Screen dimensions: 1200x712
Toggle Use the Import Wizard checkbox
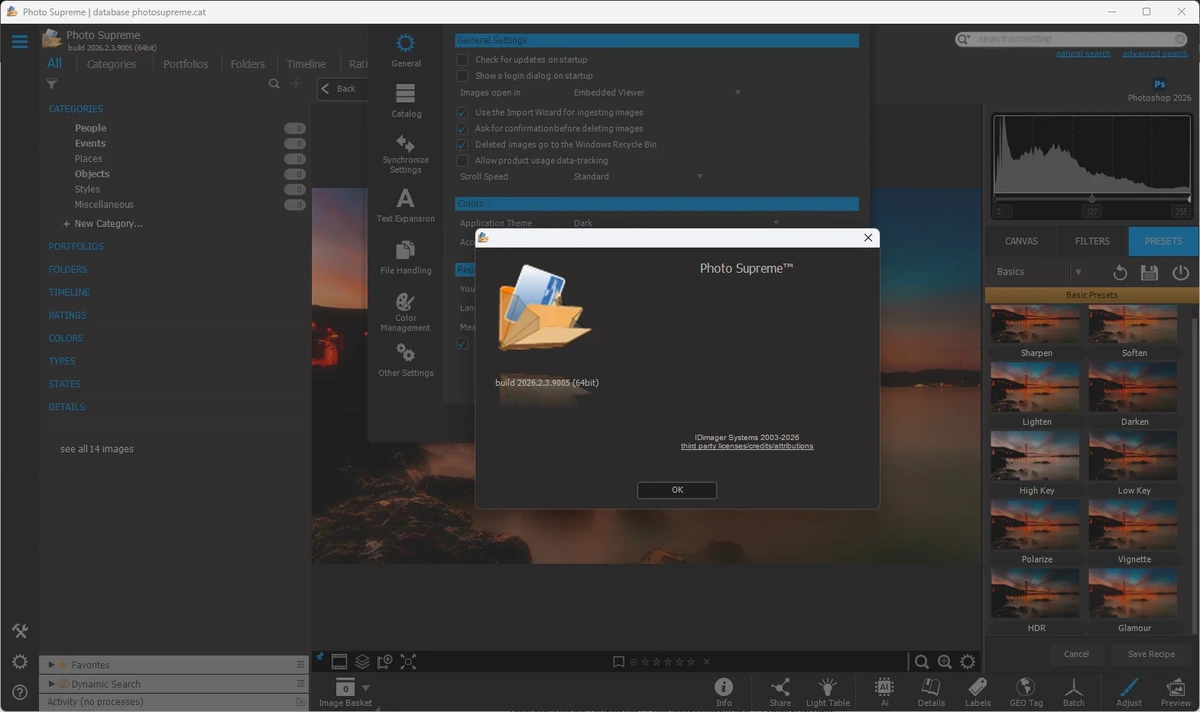(462, 113)
